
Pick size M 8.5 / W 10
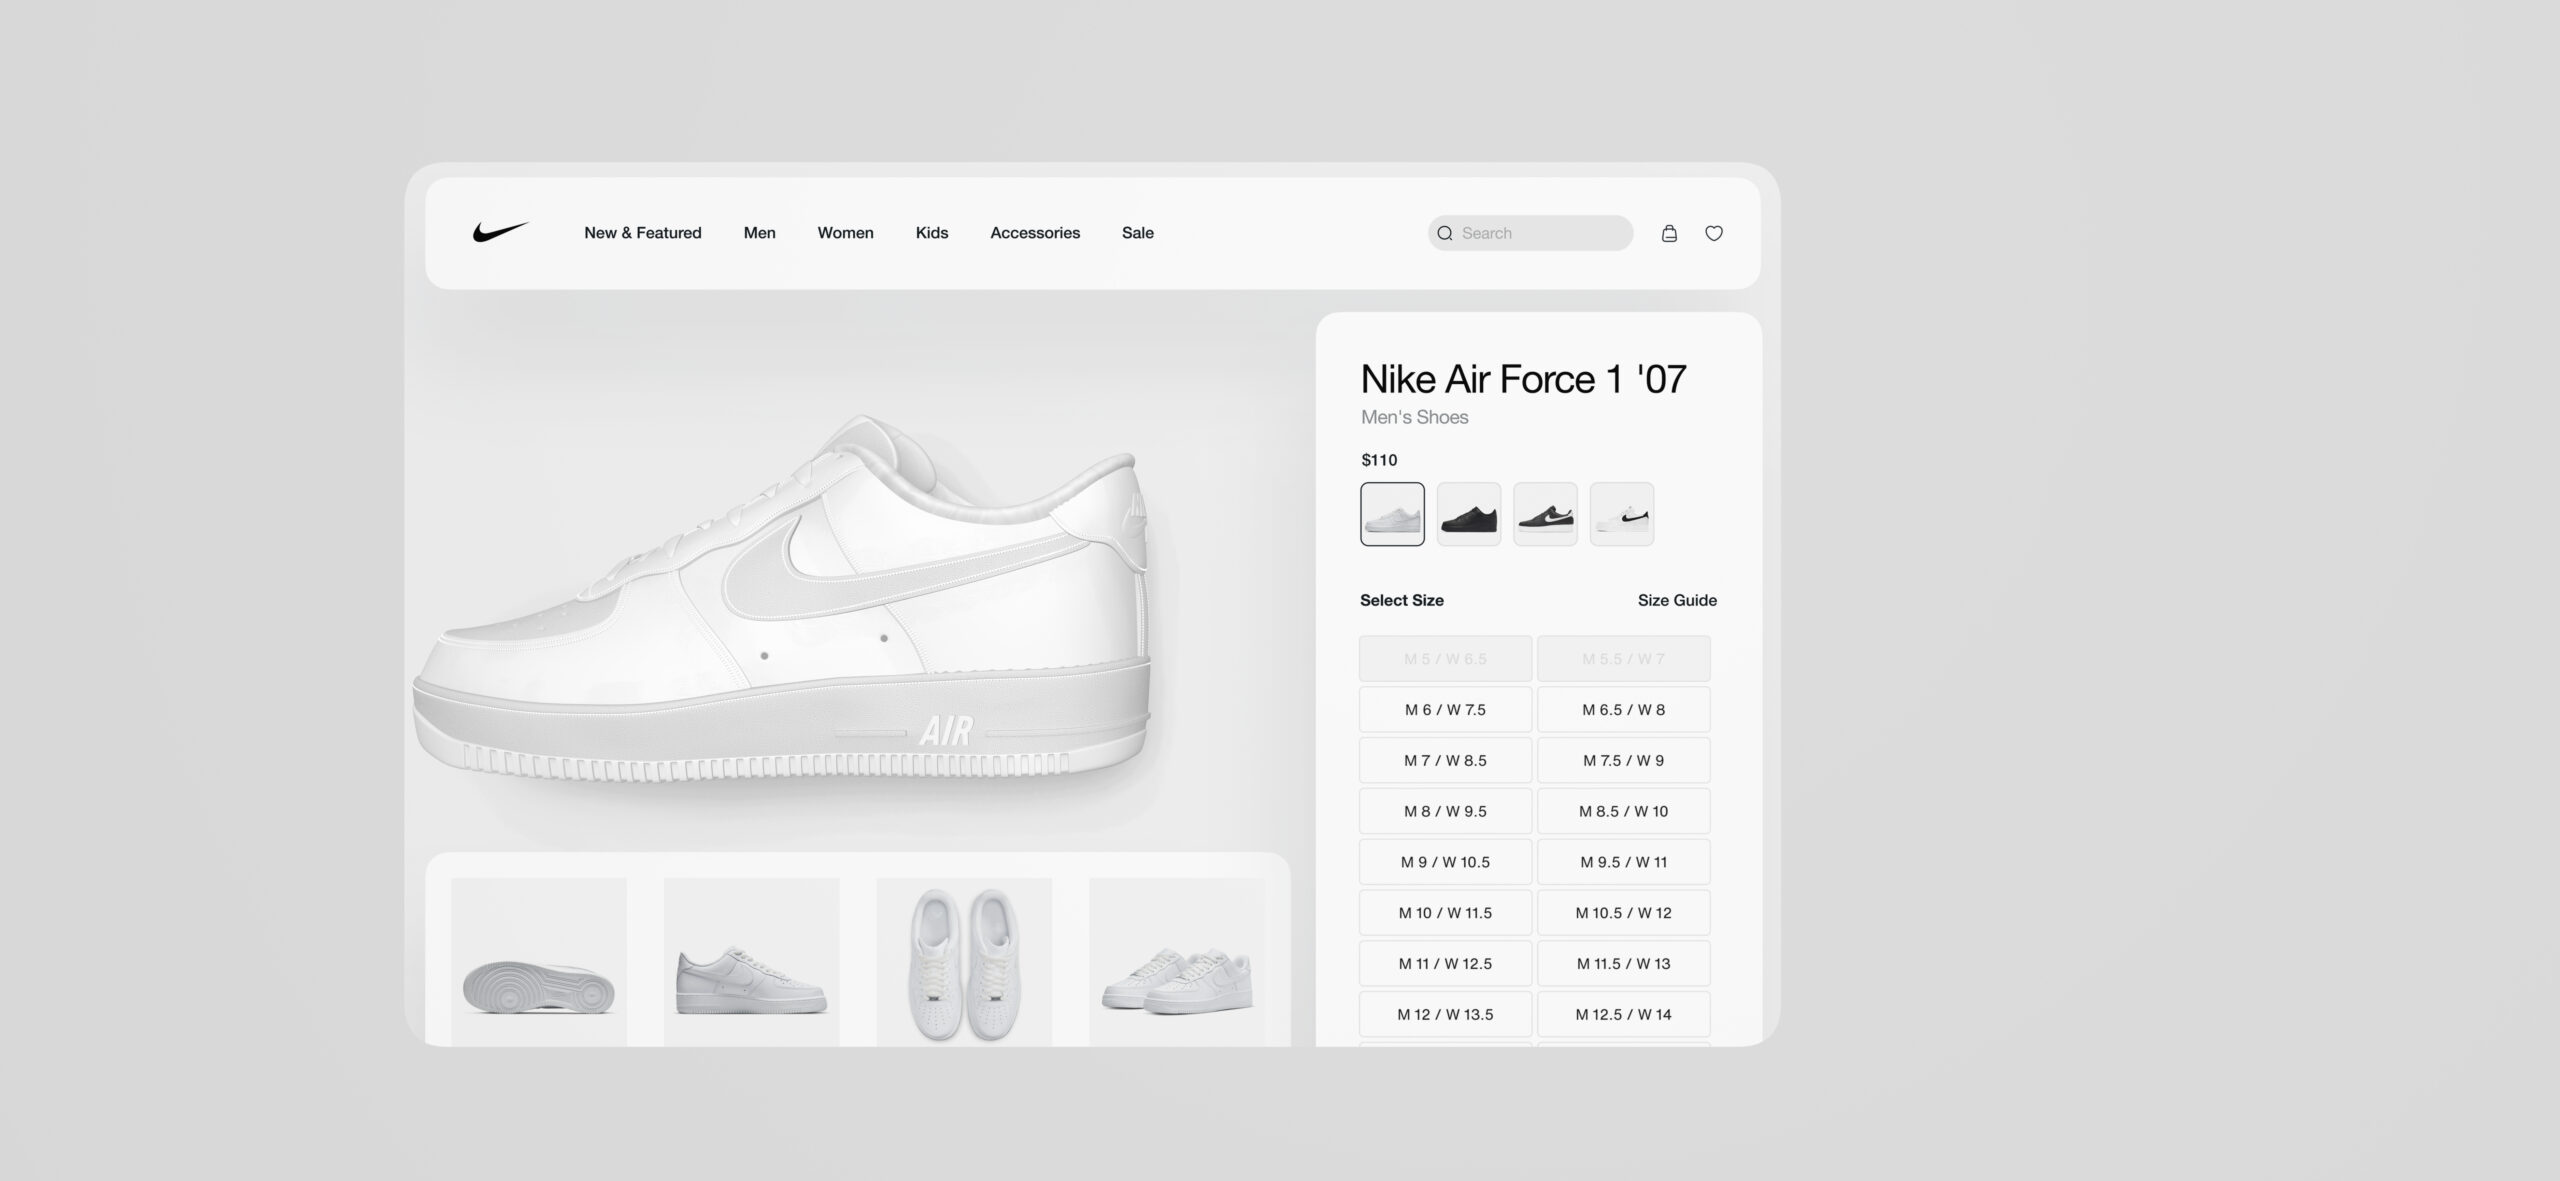point(1624,811)
